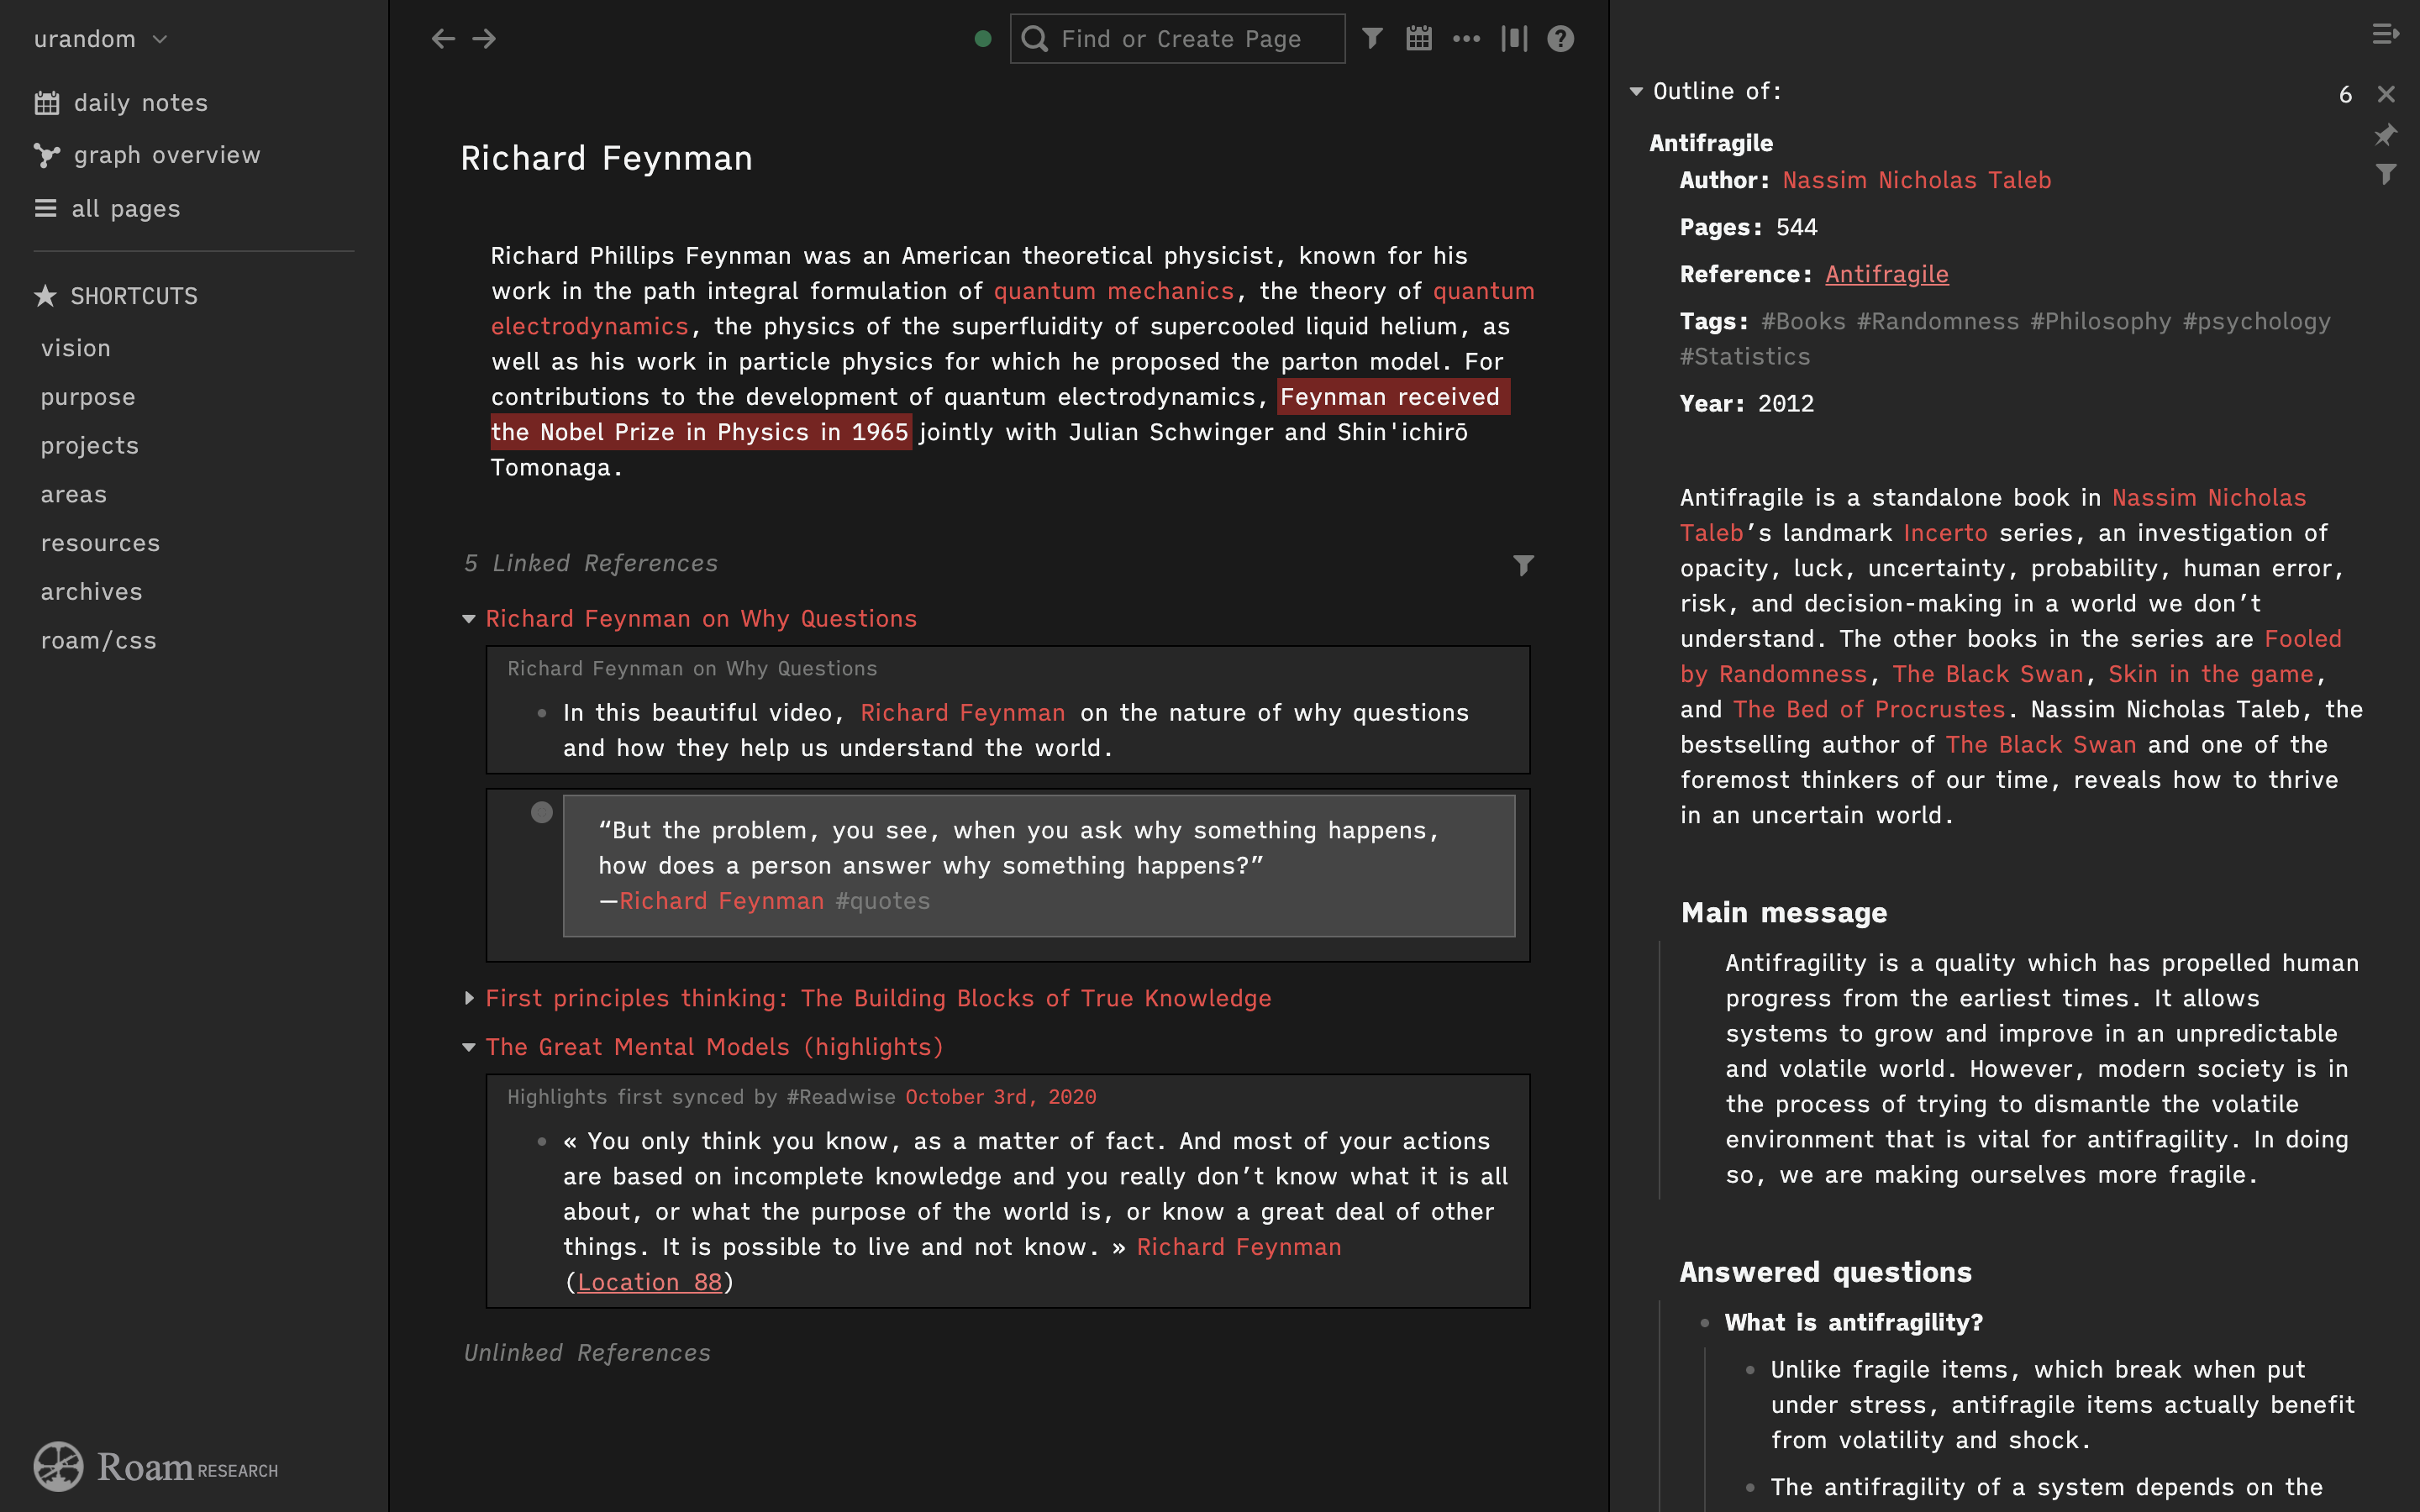
Task: Collapse Richard Feynman on Why Questions reference
Action: tap(469, 619)
